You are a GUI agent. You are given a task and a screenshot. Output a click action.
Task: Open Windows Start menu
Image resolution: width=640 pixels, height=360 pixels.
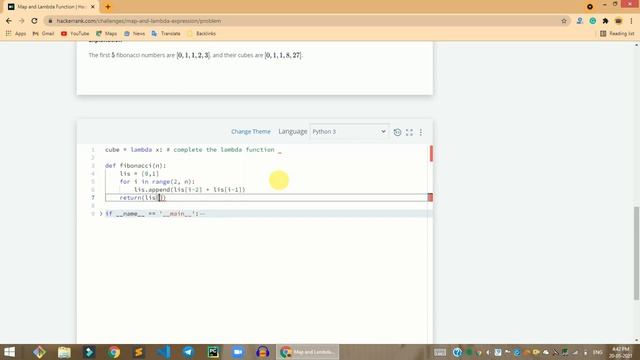pos(9,352)
